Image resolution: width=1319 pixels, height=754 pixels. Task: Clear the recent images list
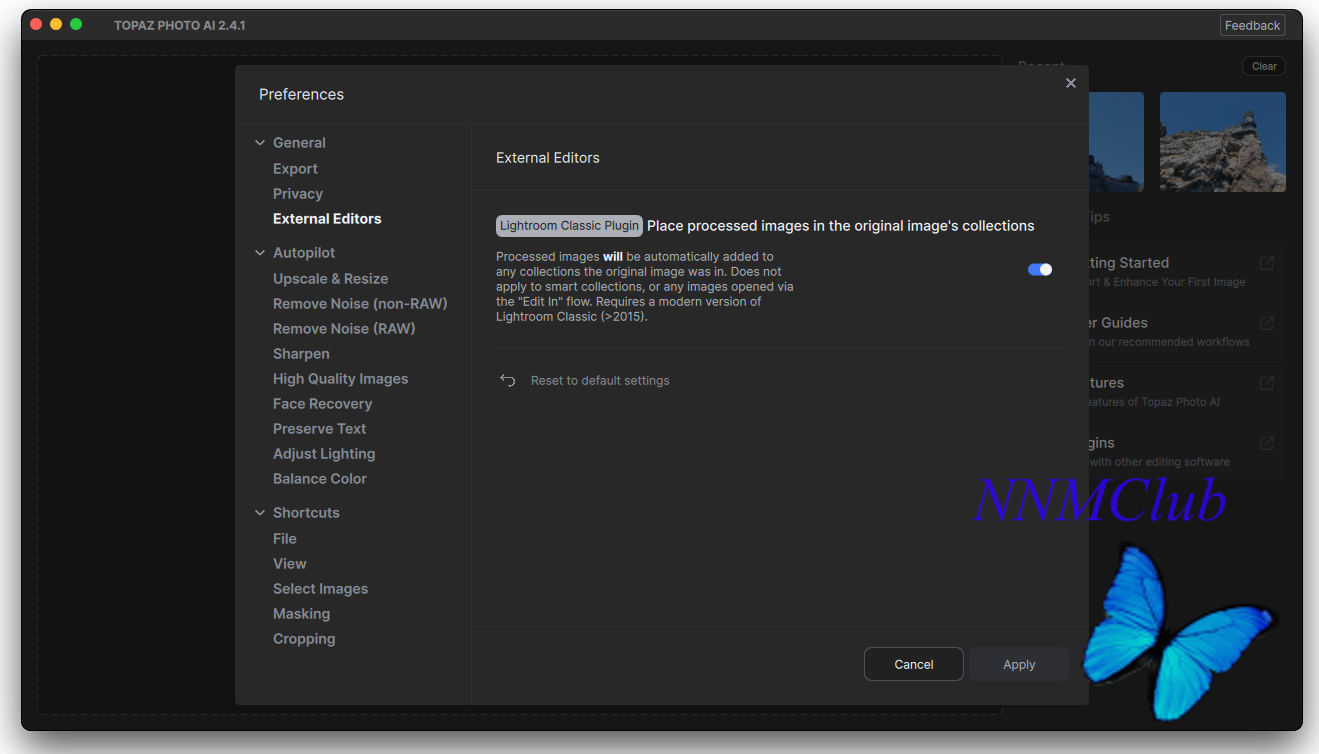coord(1264,66)
